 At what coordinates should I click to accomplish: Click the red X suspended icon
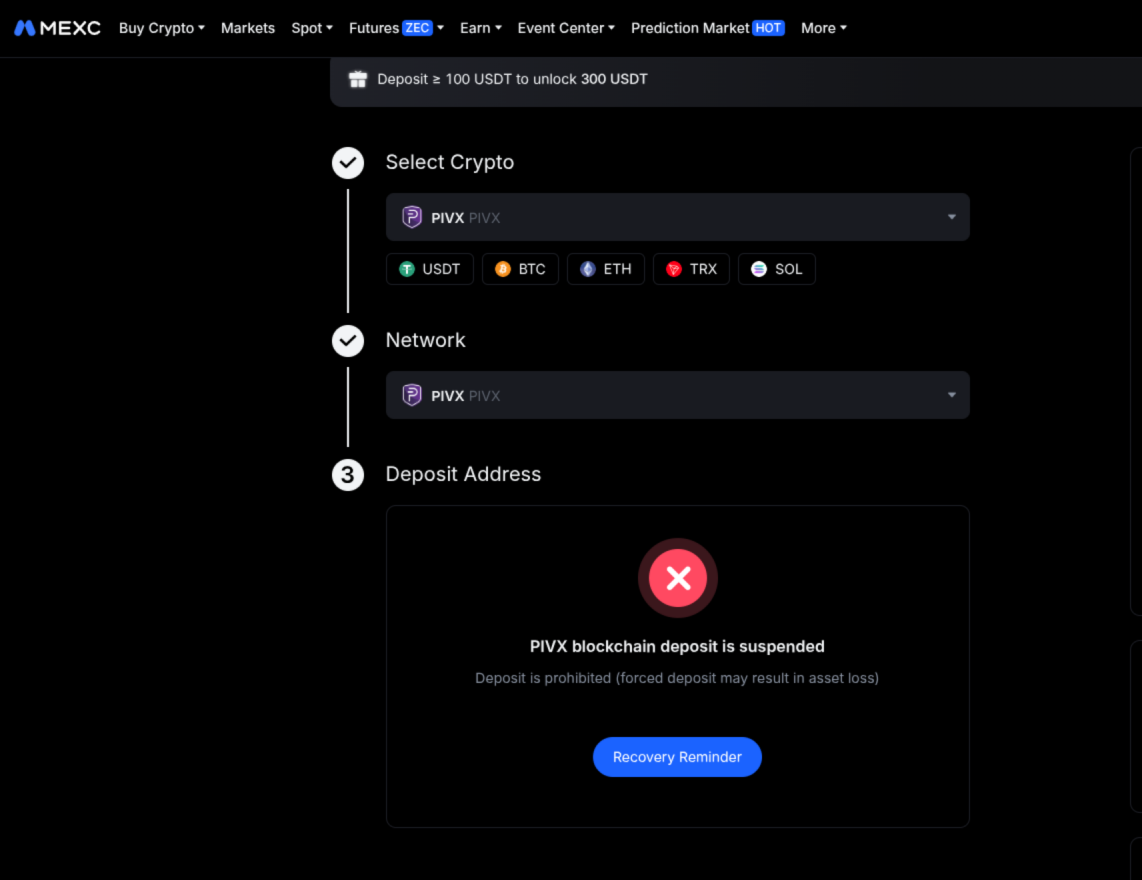click(678, 578)
